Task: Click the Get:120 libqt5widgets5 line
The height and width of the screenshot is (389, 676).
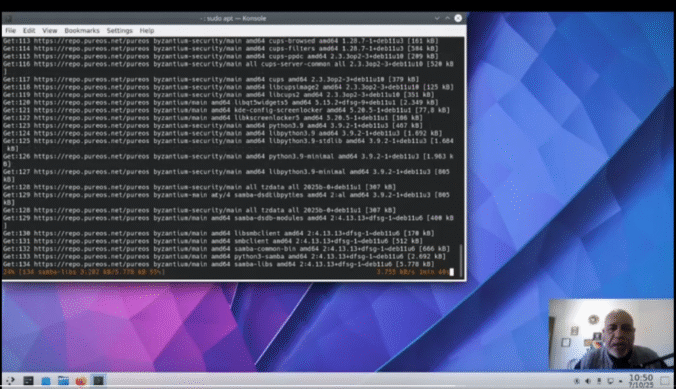Action: [220, 103]
